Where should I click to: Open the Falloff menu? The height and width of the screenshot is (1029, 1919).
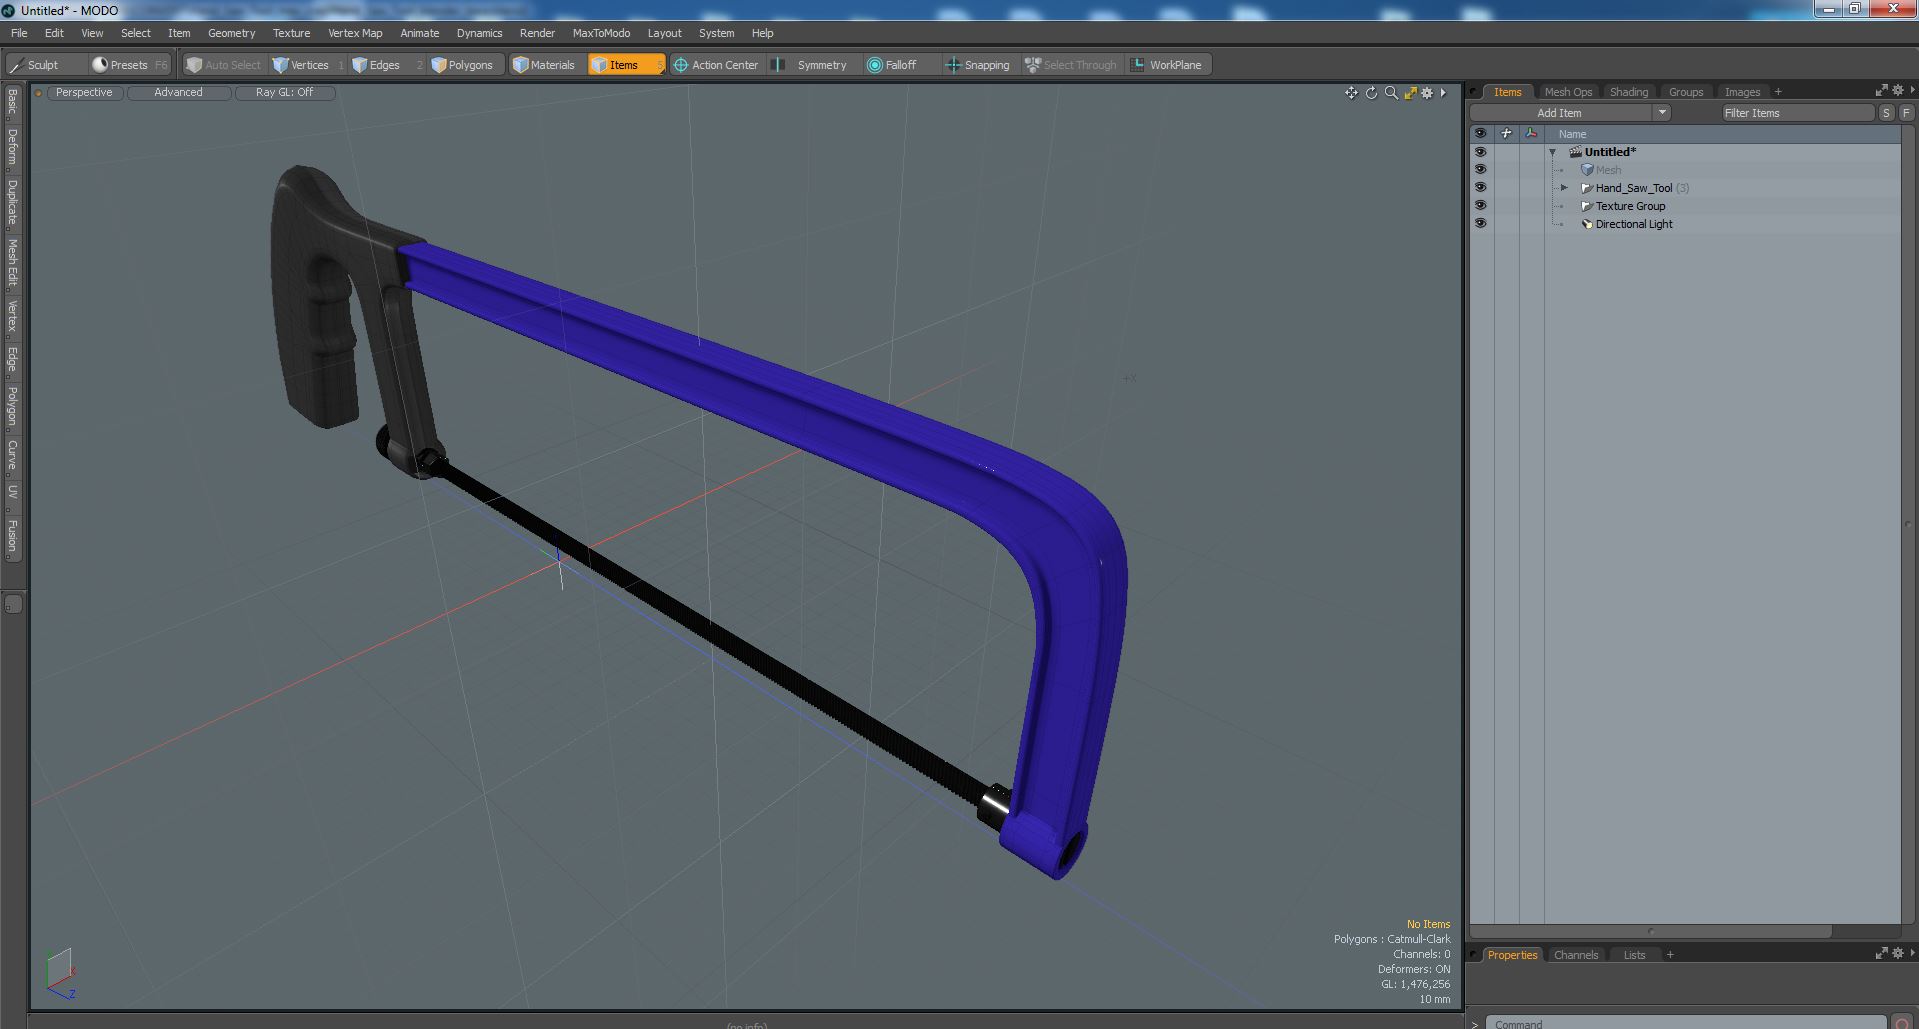tap(900, 65)
